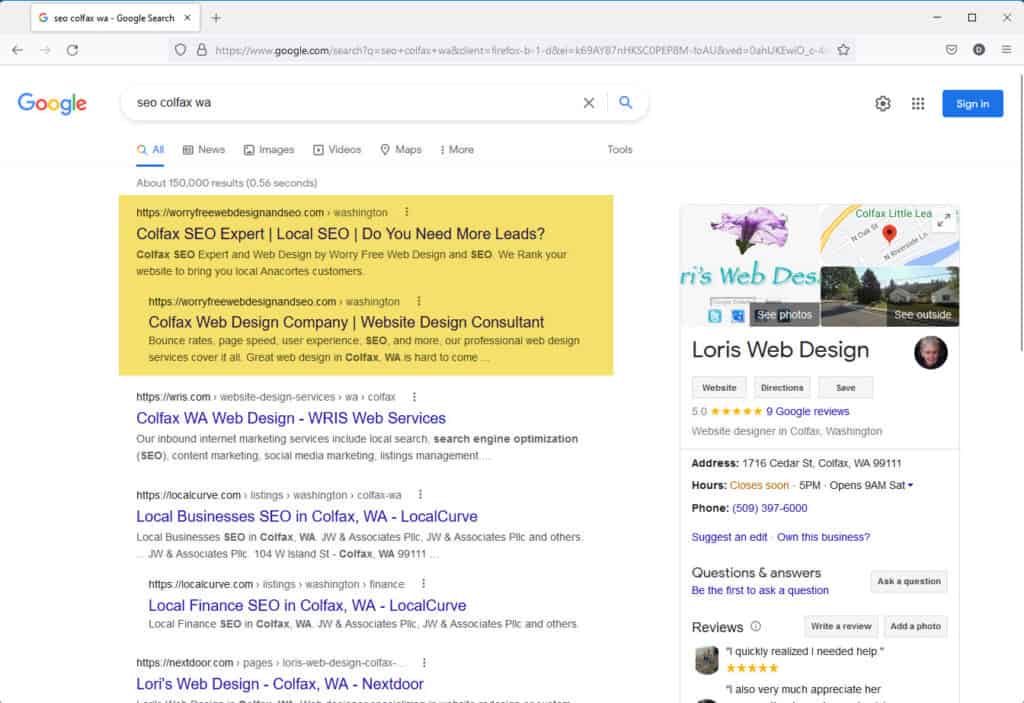This screenshot has height=703, width=1024.
Task: Go back with the browser back arrow
Action: 18,50
